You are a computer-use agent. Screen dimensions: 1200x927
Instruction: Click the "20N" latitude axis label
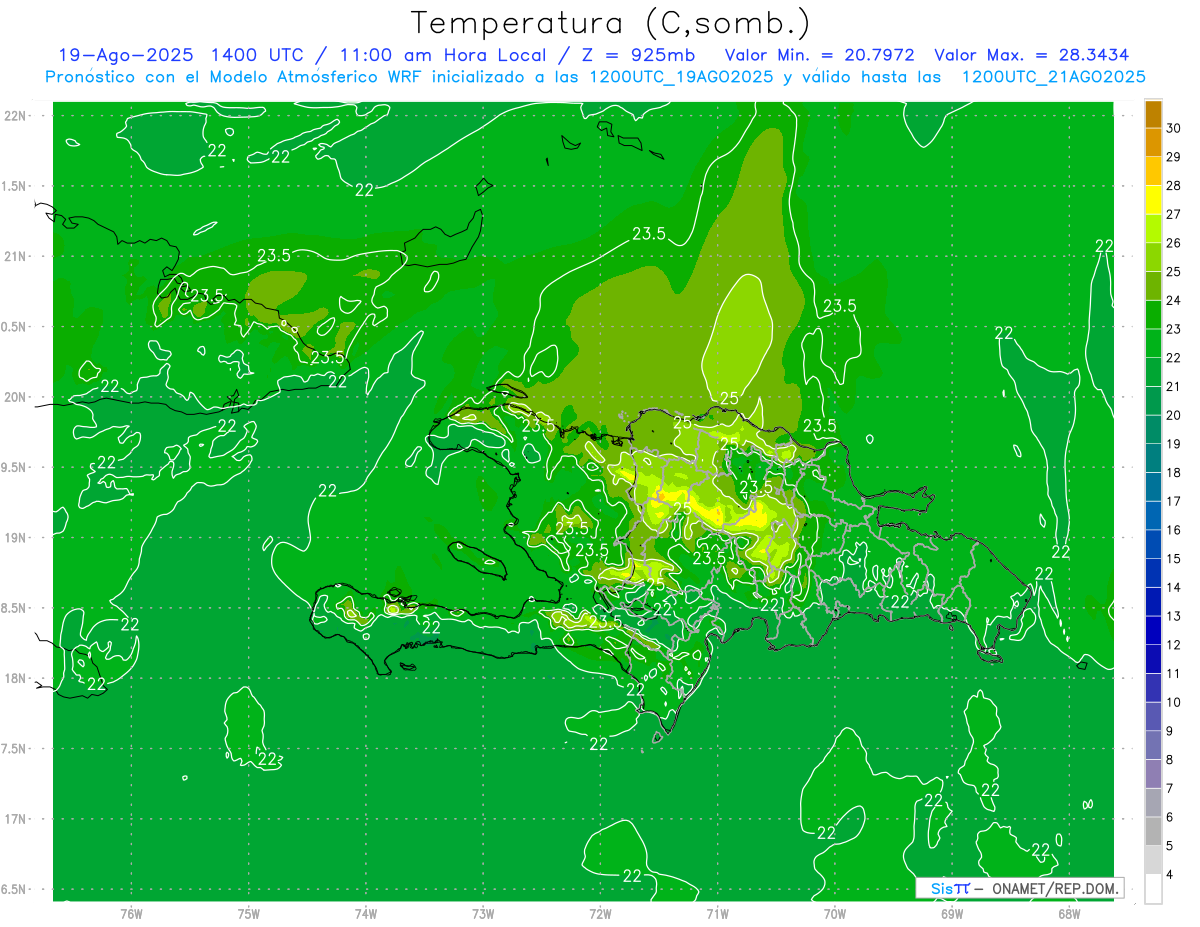tap(16, 397)
